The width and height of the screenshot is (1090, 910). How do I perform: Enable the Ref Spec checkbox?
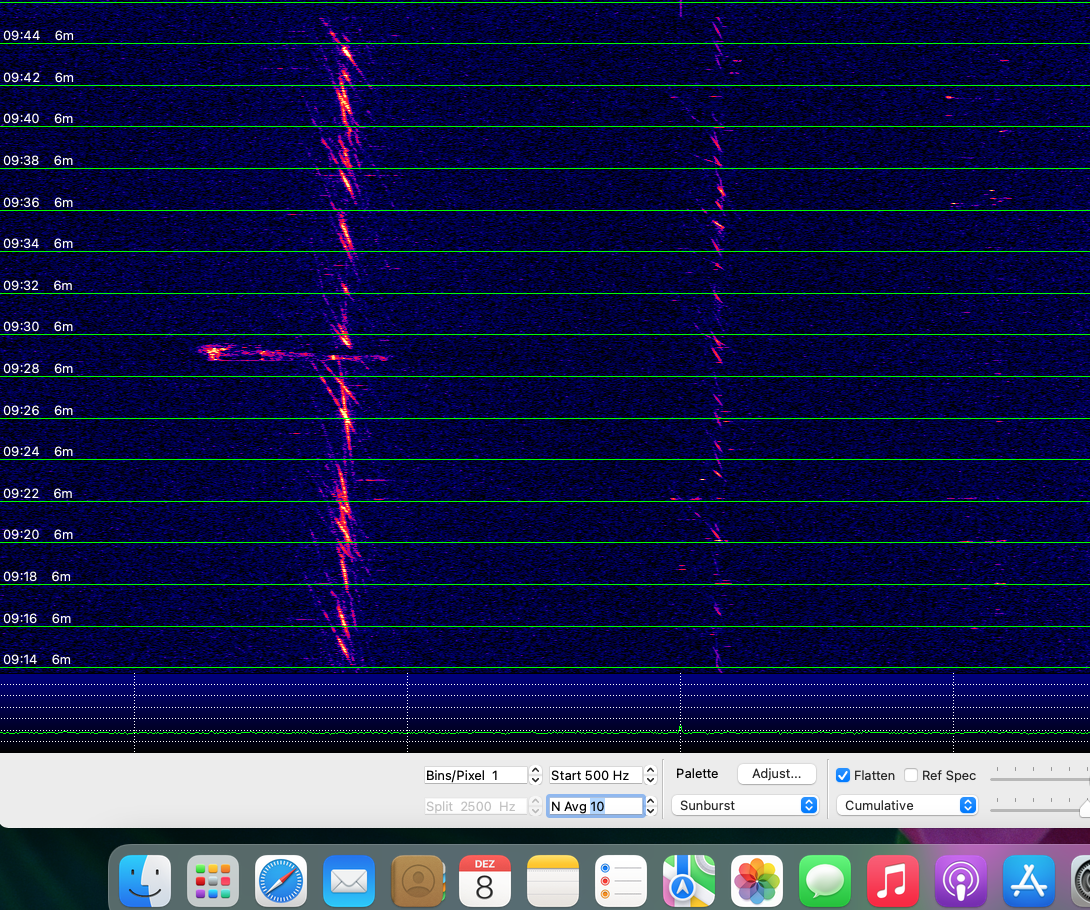point(911,775)
